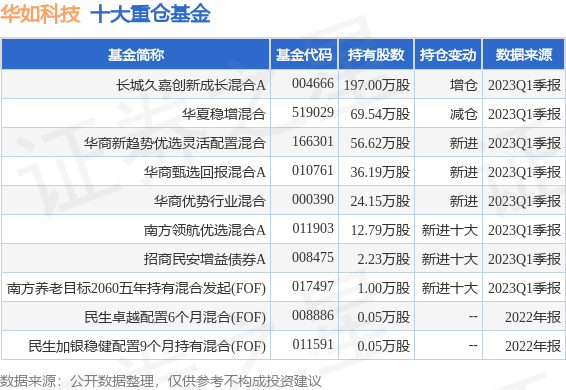Click the 数据来源 column header
This screenshot has height=390, width=566.
524,55
